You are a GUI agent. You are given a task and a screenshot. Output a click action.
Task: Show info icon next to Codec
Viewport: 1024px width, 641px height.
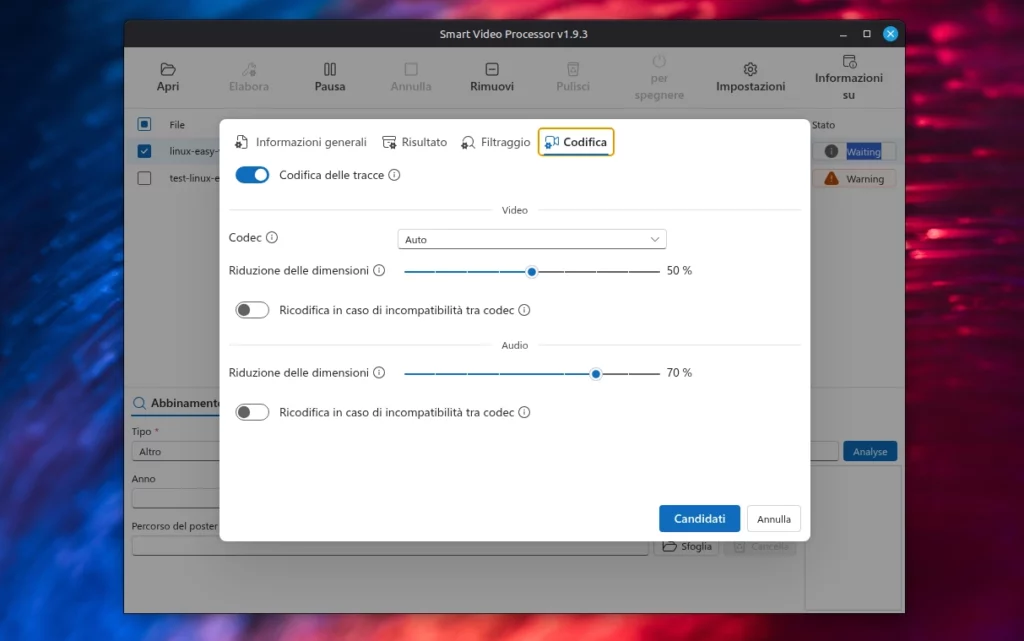[x=272, y=238]
